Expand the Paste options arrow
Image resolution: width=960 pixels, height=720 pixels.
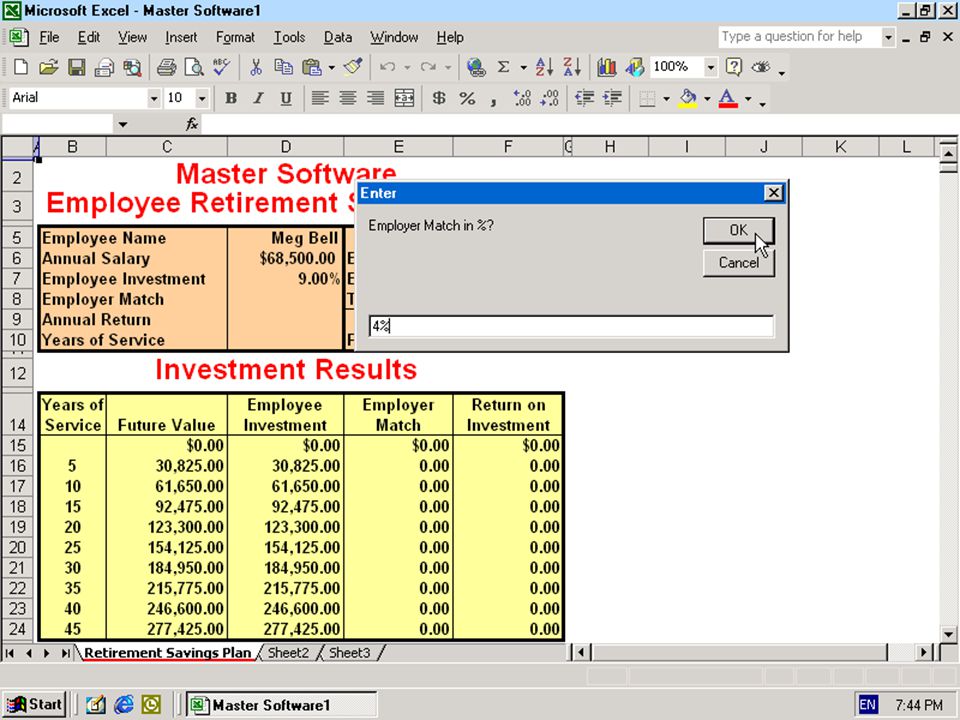click(x=331, y=67)
